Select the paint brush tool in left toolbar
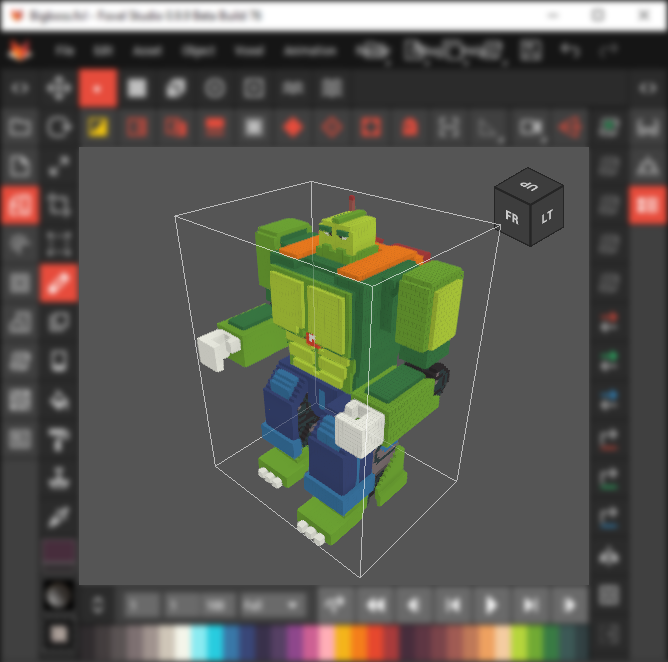The height and width of the screenshot is (662, 668). point(59,284)
